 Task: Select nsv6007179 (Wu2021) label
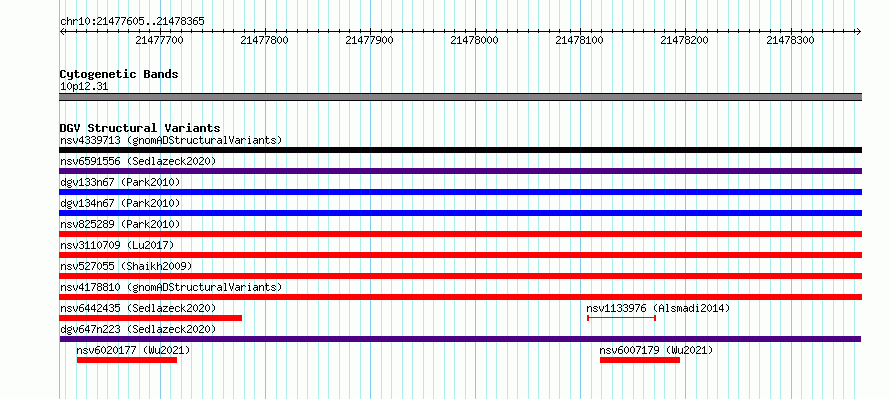click(656, 350)
